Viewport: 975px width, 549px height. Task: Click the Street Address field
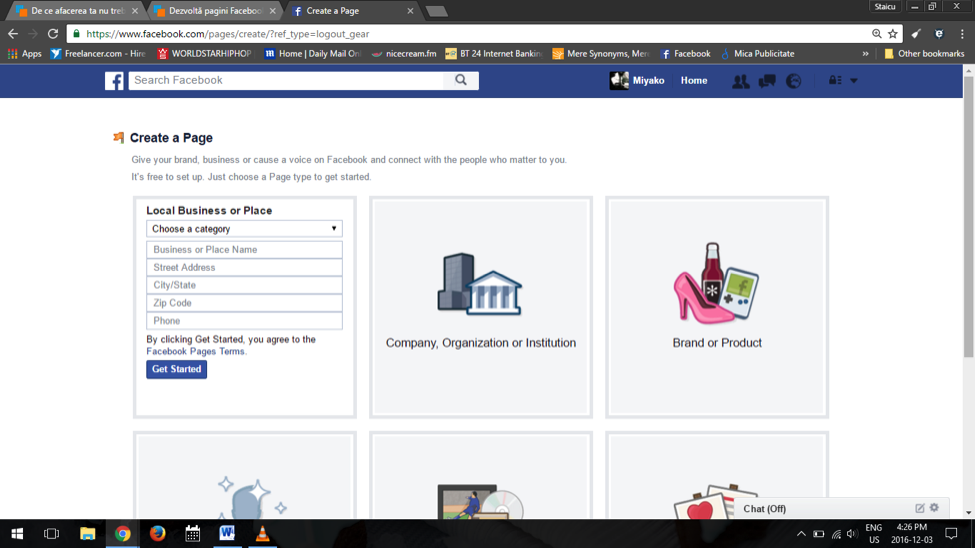244,267
